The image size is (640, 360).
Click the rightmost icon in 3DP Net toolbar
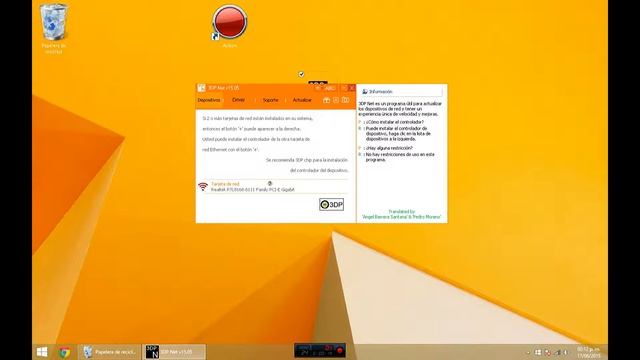345,100
